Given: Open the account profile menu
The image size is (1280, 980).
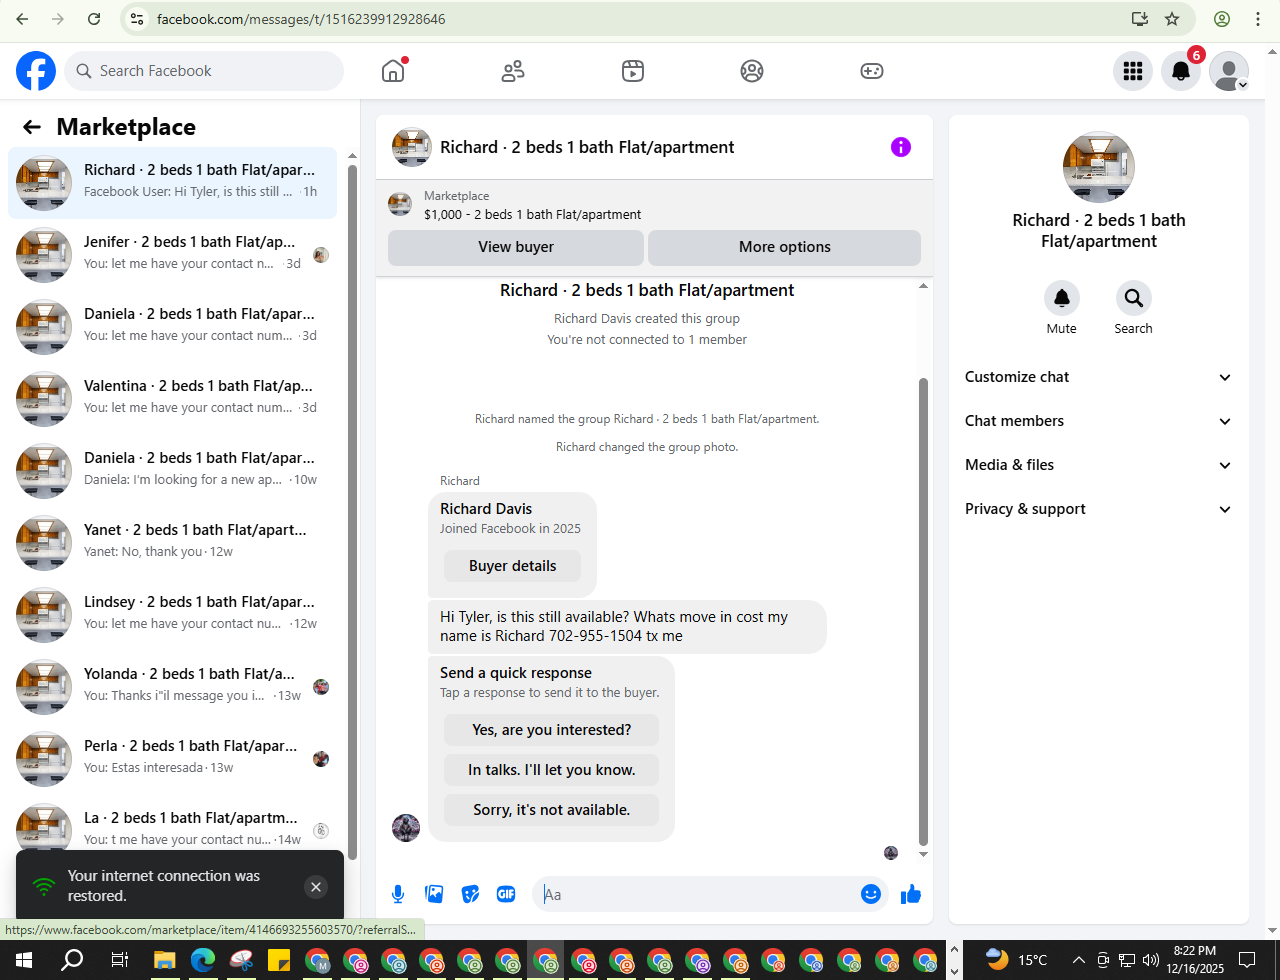Looking at the screenshot, I should pyautogui.click(x=1229, y=71).
